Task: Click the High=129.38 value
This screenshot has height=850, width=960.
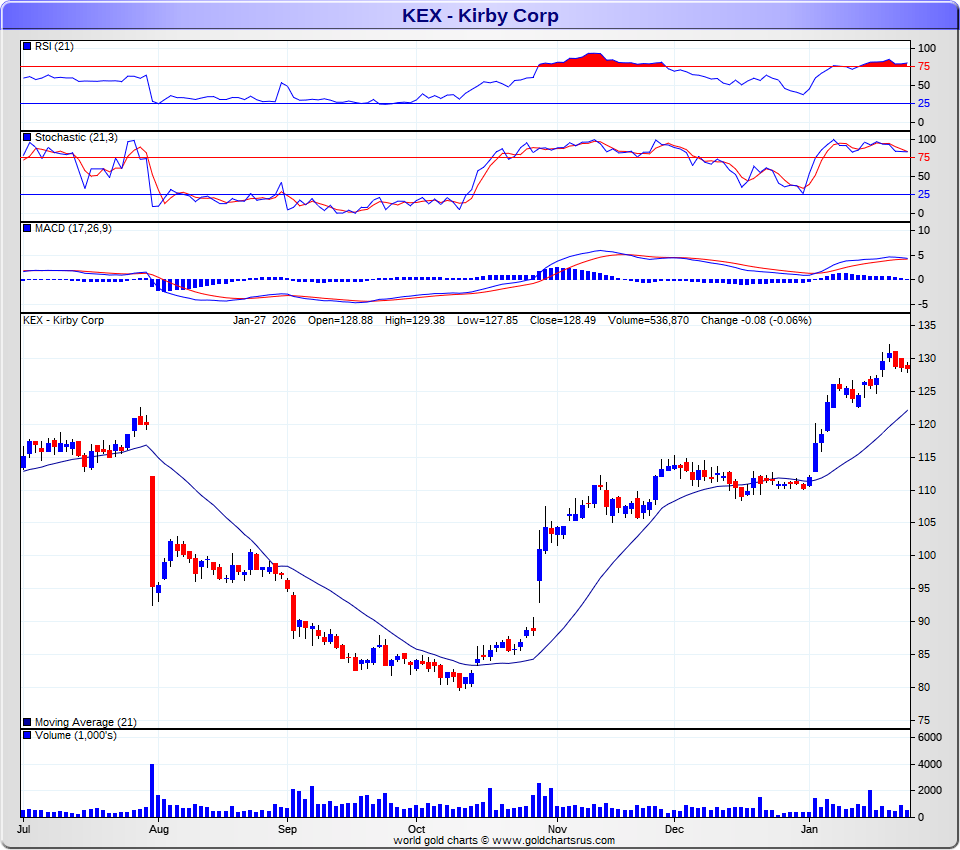Action: 415,320
